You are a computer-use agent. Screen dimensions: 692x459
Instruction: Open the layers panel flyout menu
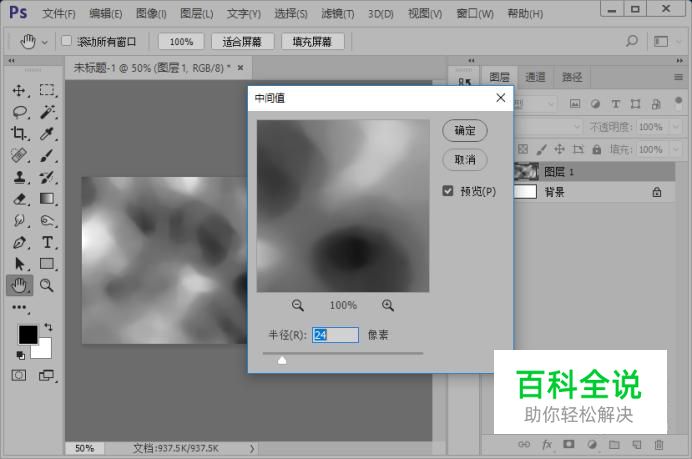click(x=678, y=77)
